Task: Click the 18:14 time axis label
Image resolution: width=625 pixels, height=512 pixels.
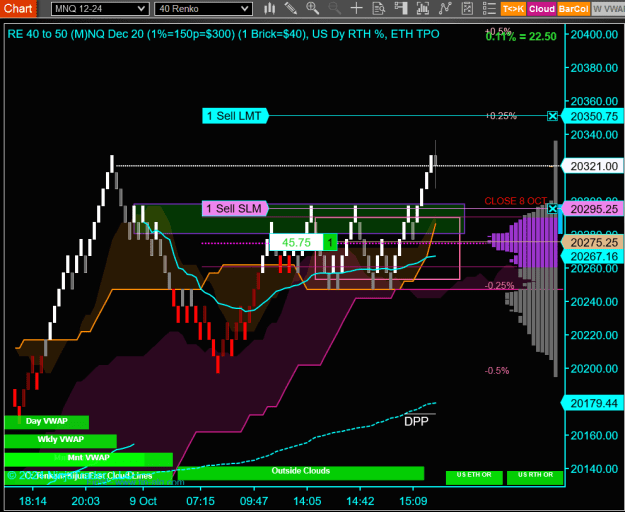Action: pos(33,501)
